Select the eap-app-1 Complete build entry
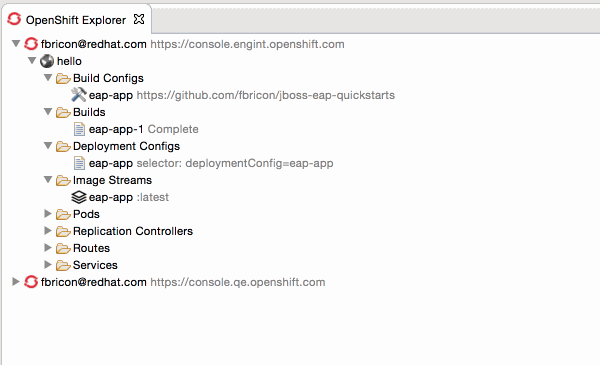Viewport: 600px width, 365px height. coord(143,129)
